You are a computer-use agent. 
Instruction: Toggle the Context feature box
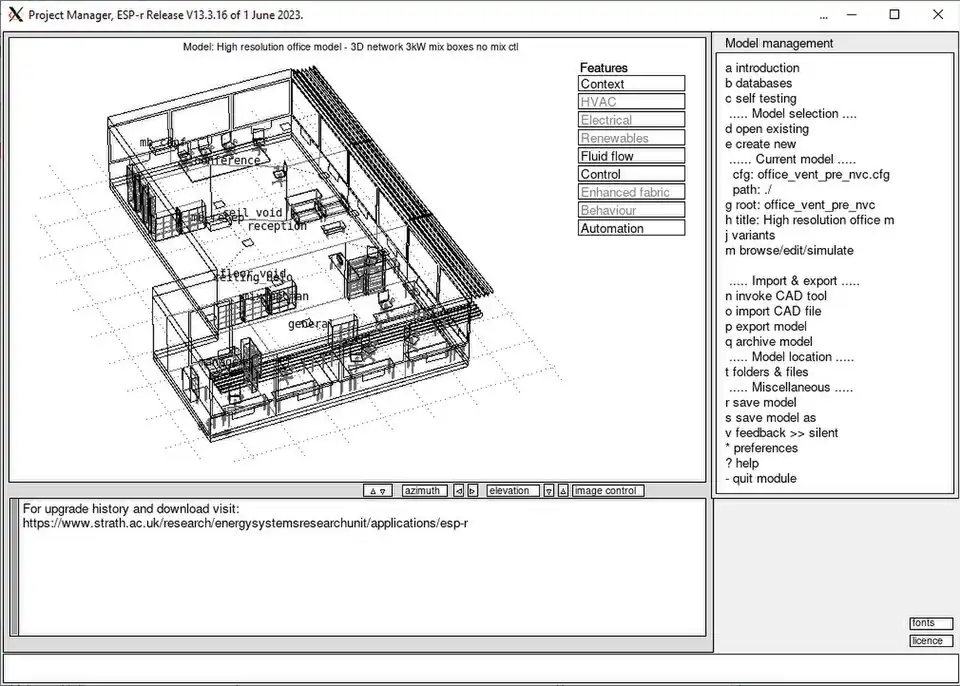[x=632, y=84]
